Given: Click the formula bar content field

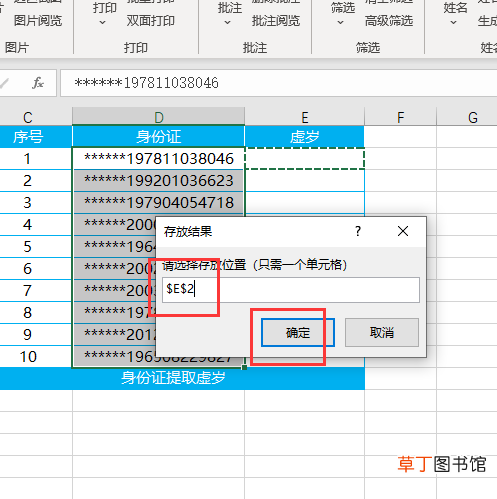Looking at the screenshot, I should click(278, 83).
